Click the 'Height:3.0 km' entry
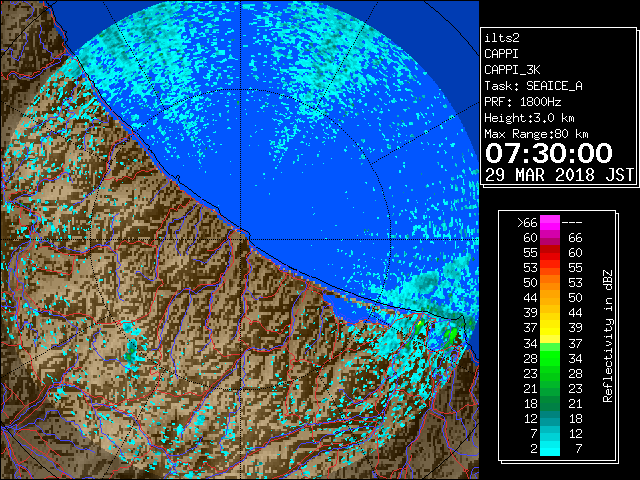Screen dimensions: 640x480 [529, 118]
